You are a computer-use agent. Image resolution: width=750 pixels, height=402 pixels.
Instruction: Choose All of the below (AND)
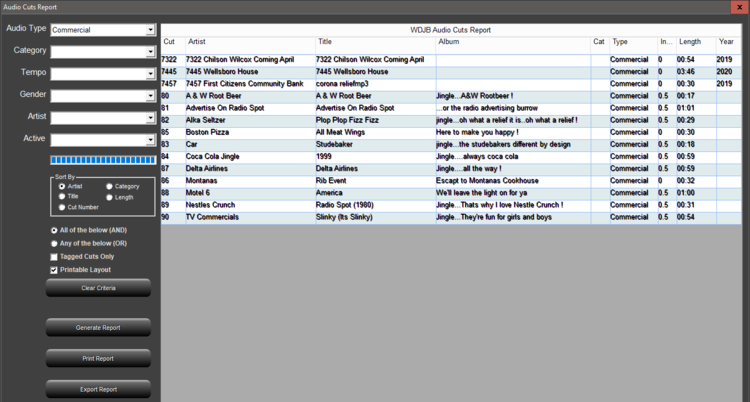pos(54,230)
